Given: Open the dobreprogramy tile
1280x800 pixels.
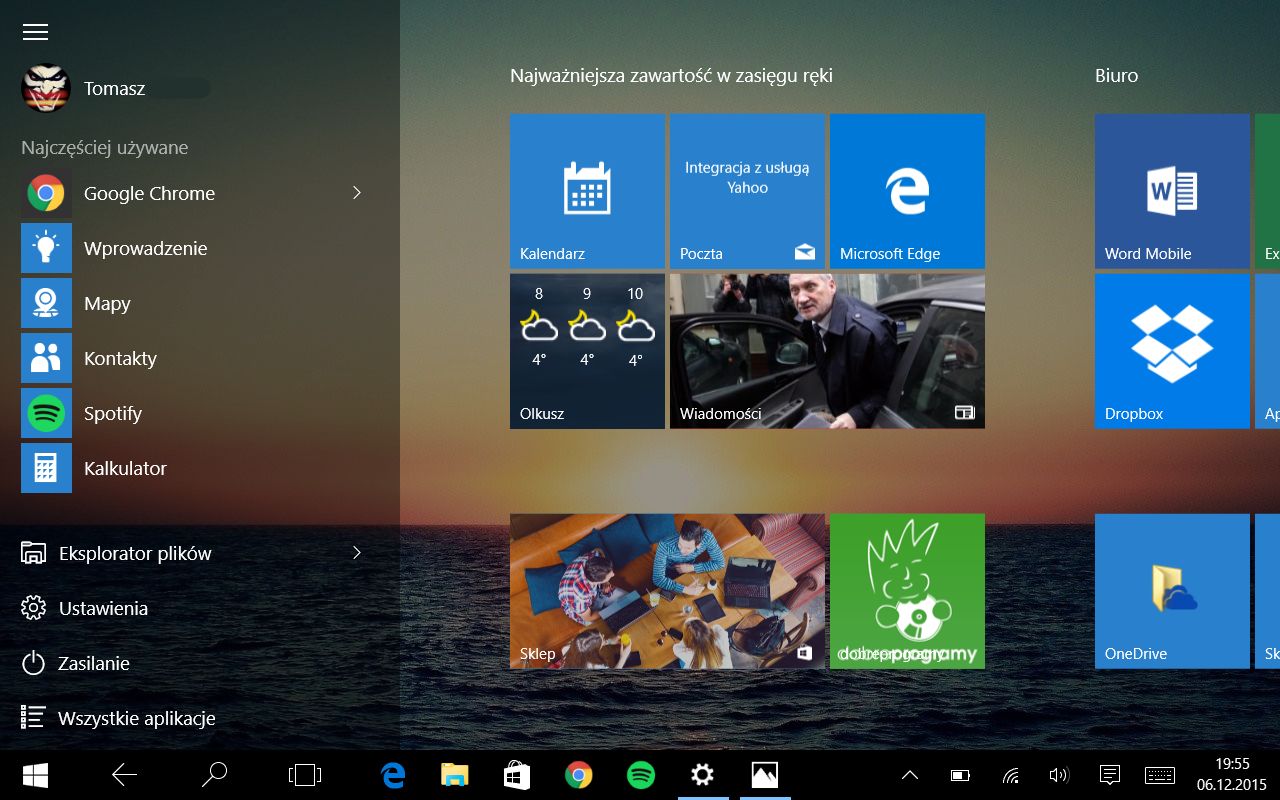Looking at the screenshot, I should (907, 591).
